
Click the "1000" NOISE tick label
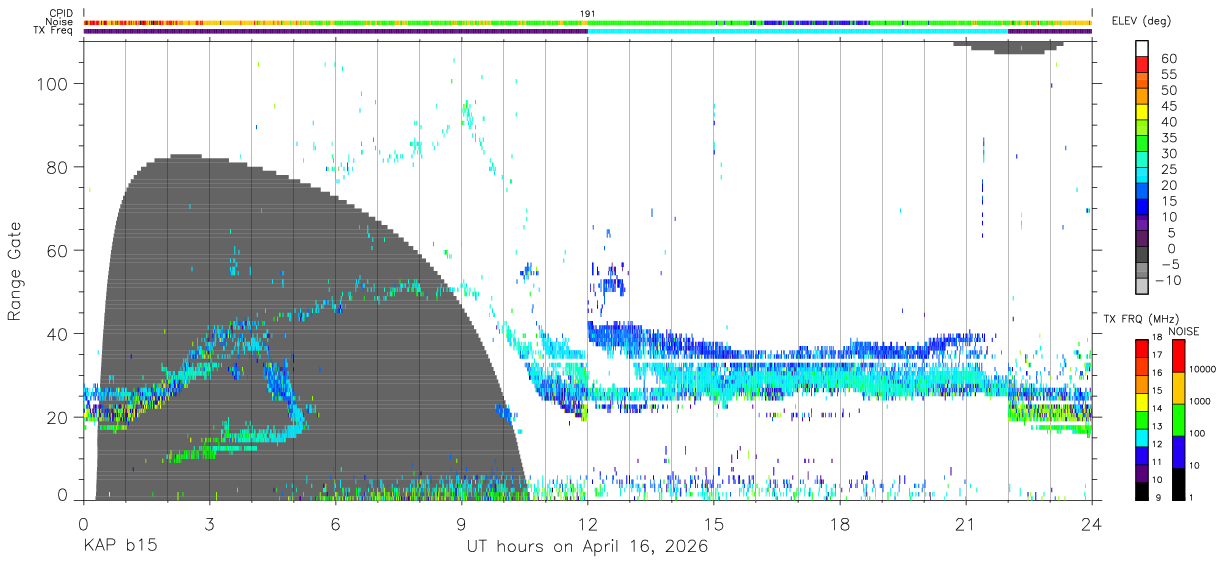point(1201,402)
